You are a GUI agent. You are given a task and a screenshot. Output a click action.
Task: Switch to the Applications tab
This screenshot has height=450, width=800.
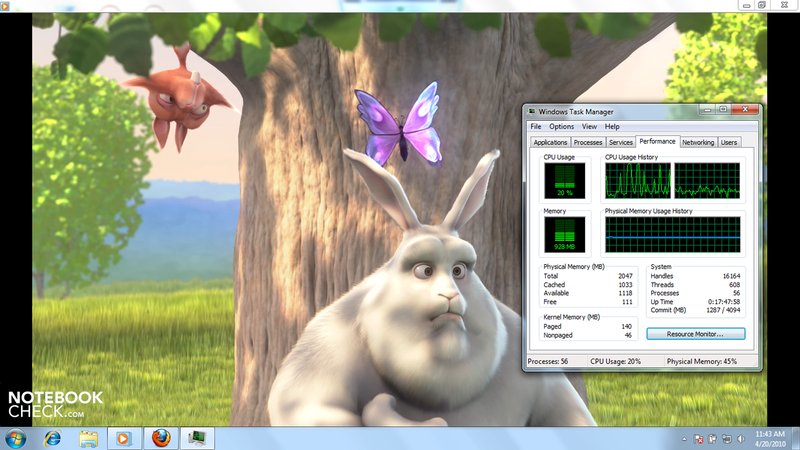[x=550, y=142]
